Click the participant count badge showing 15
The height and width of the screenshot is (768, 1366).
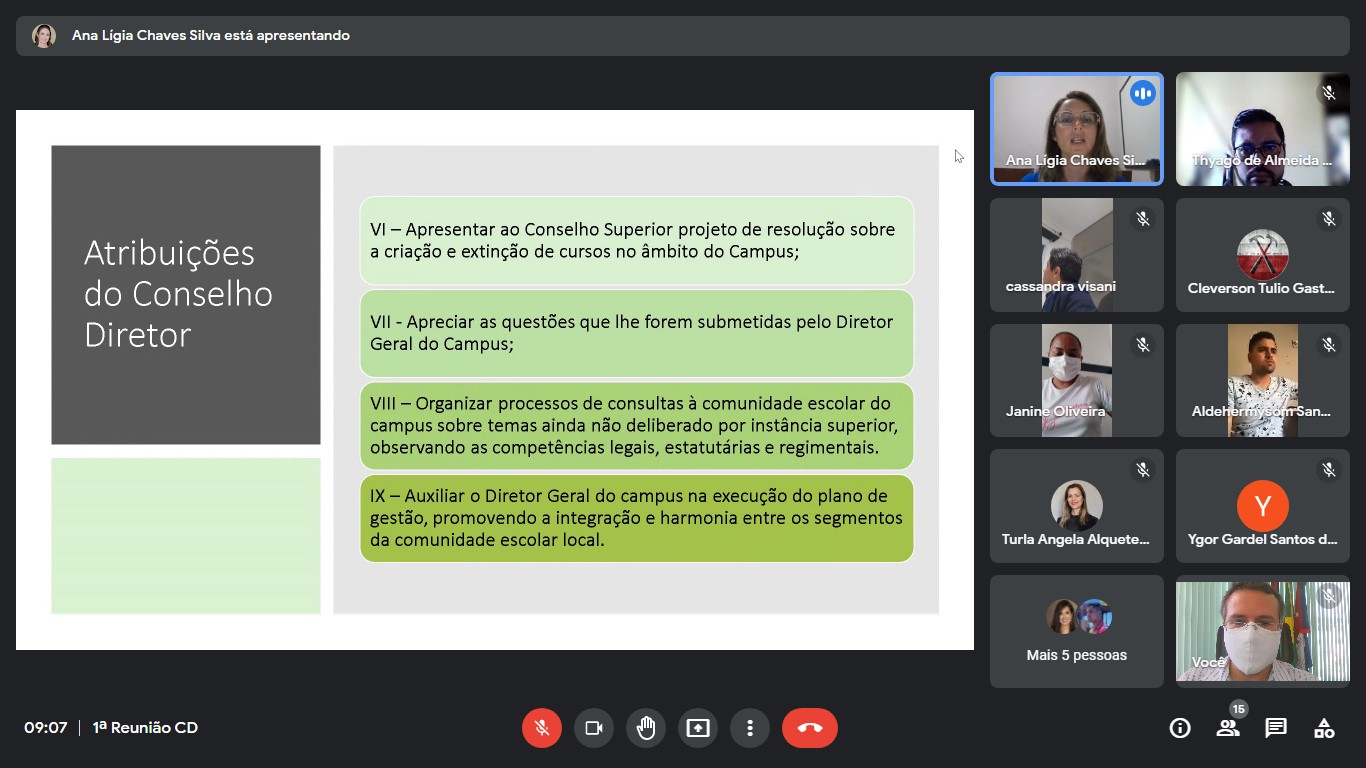click(x=1239, y=708)
